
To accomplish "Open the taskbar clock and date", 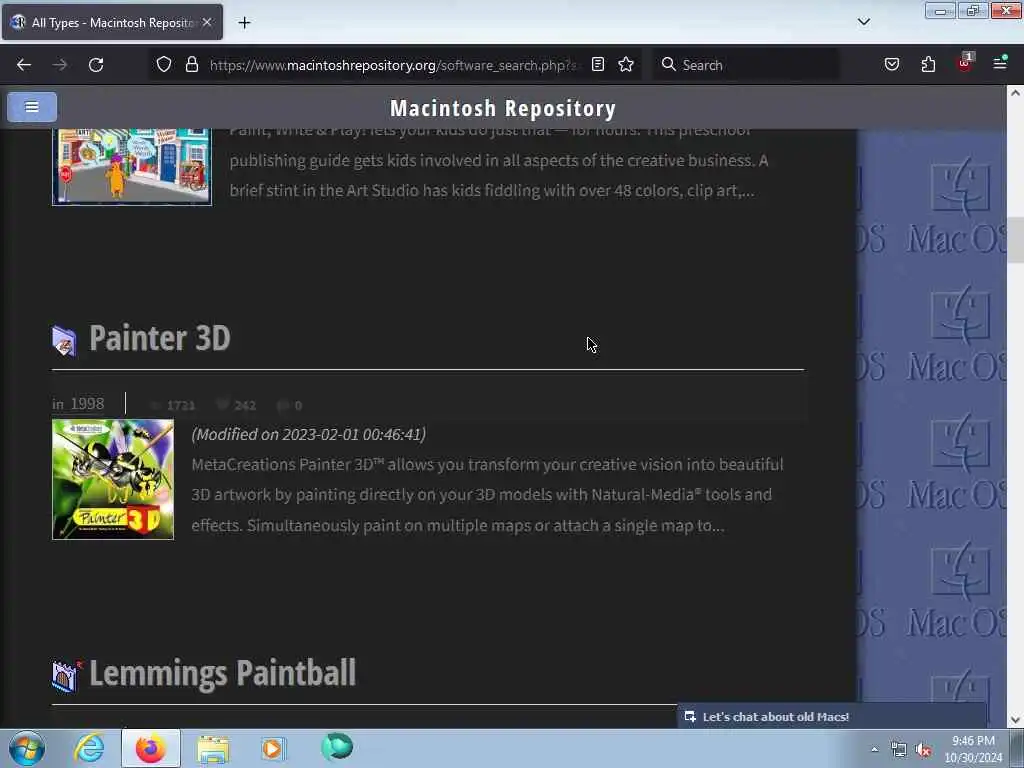I will tap(973, 749).
